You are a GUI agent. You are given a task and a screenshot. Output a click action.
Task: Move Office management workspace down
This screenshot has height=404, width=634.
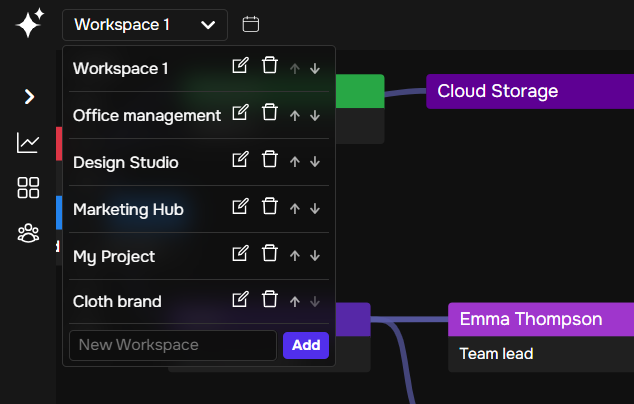point(315,115)
